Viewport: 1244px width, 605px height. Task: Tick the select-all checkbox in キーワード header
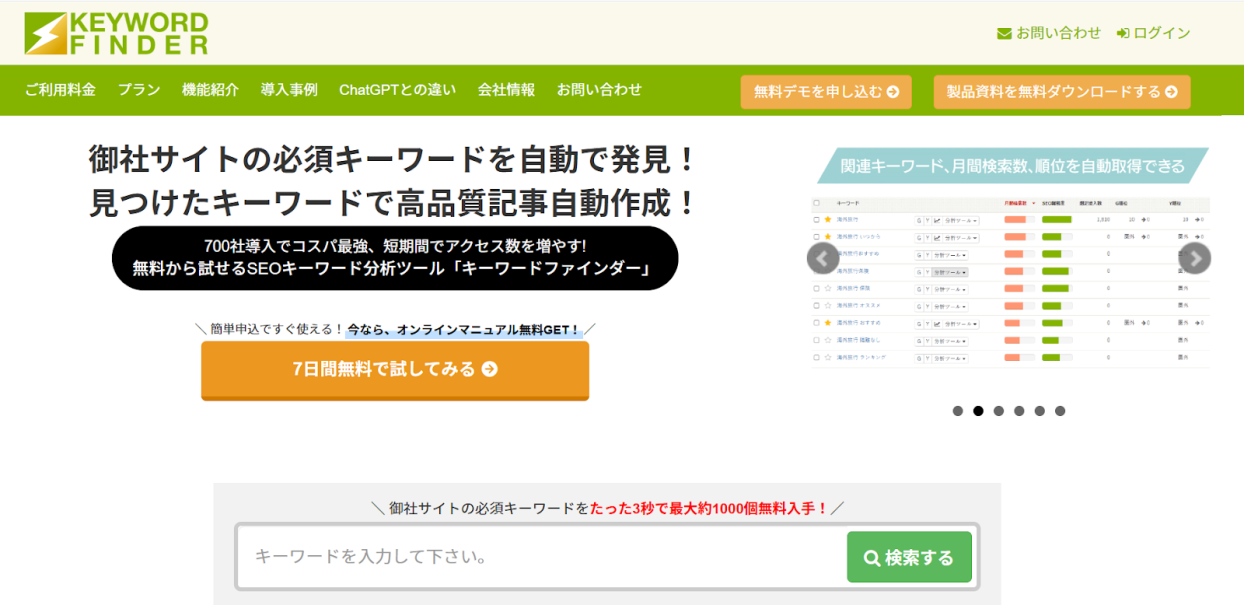pyautogui.click(x=816, y=203)
